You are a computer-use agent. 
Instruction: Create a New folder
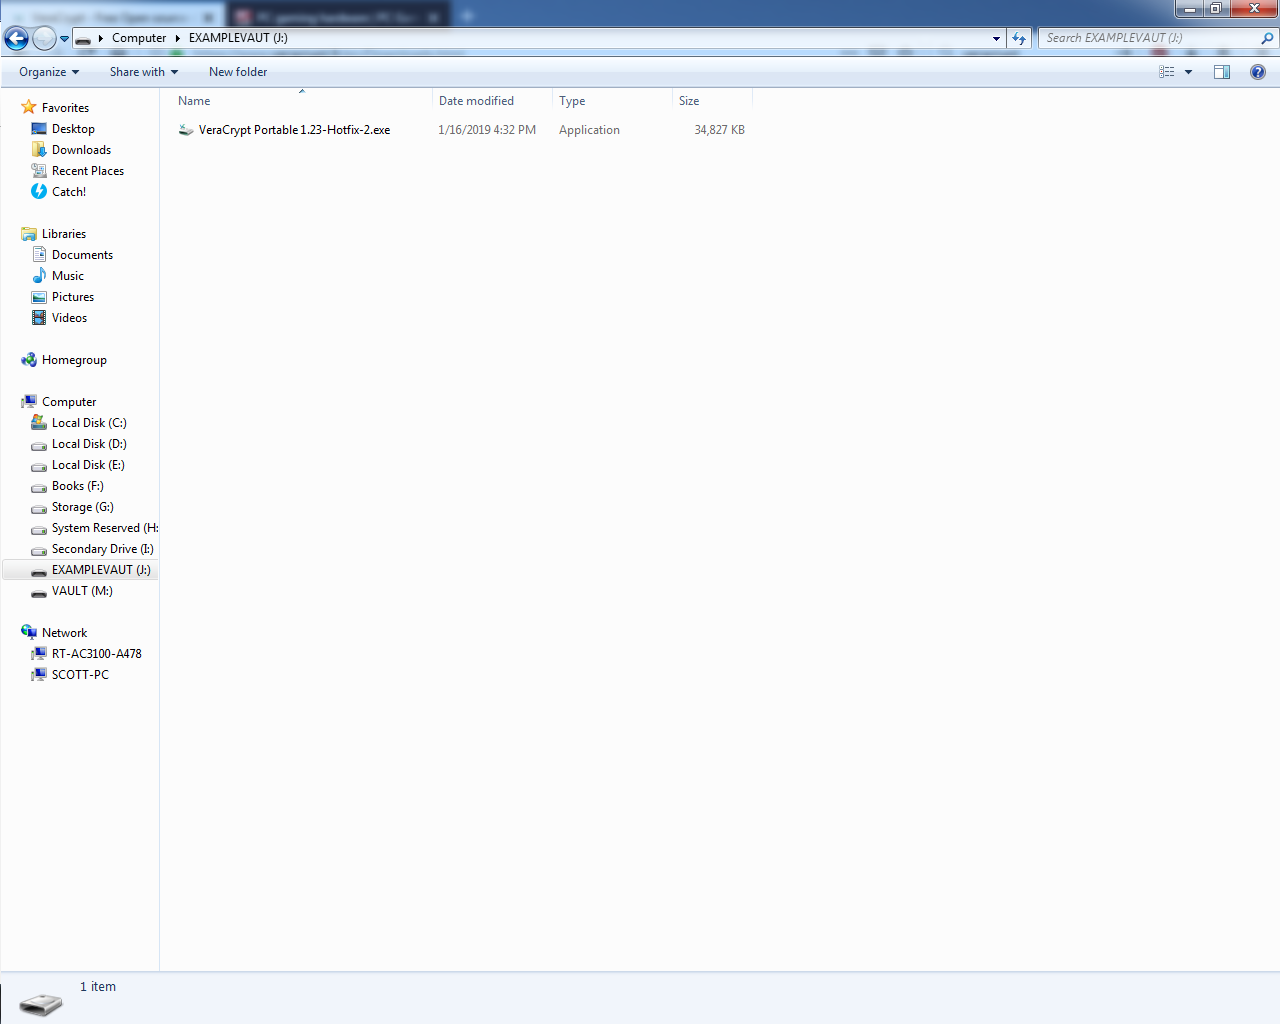(238, 72)
